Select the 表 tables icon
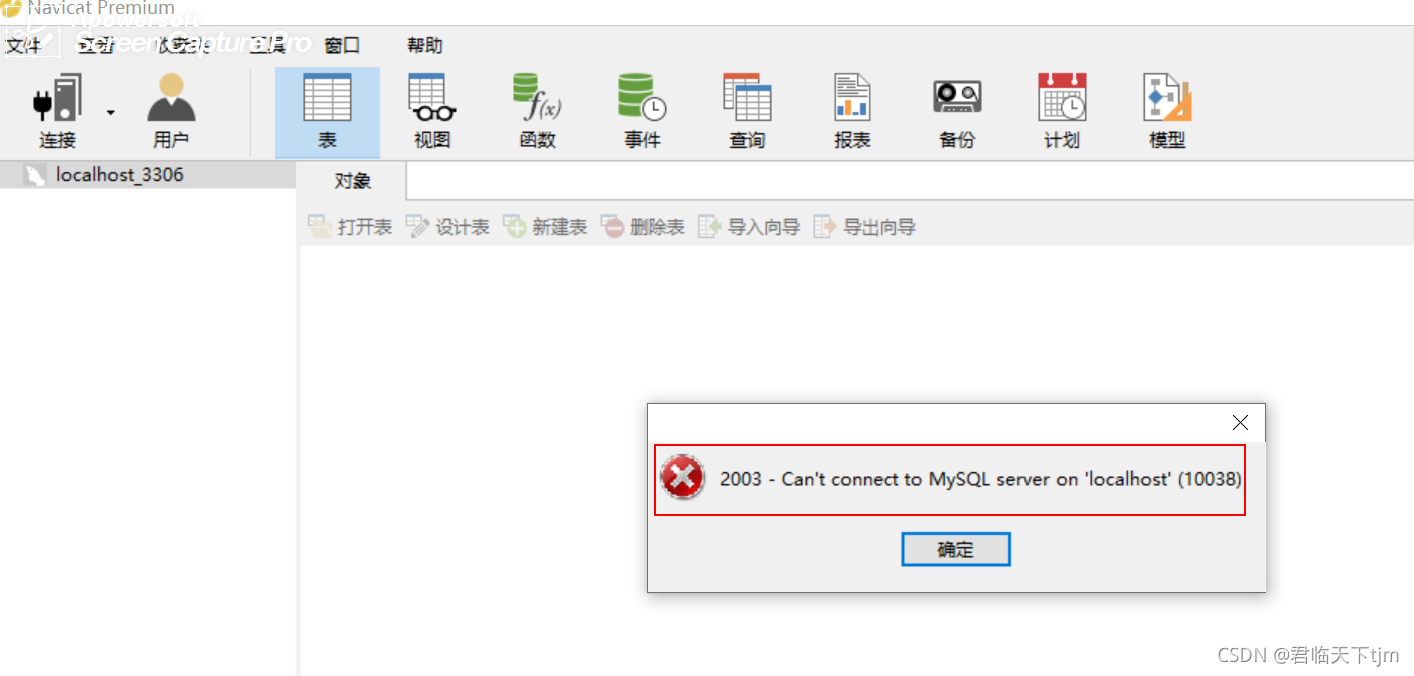This screenshot has height=676, width=1414. 327,112
